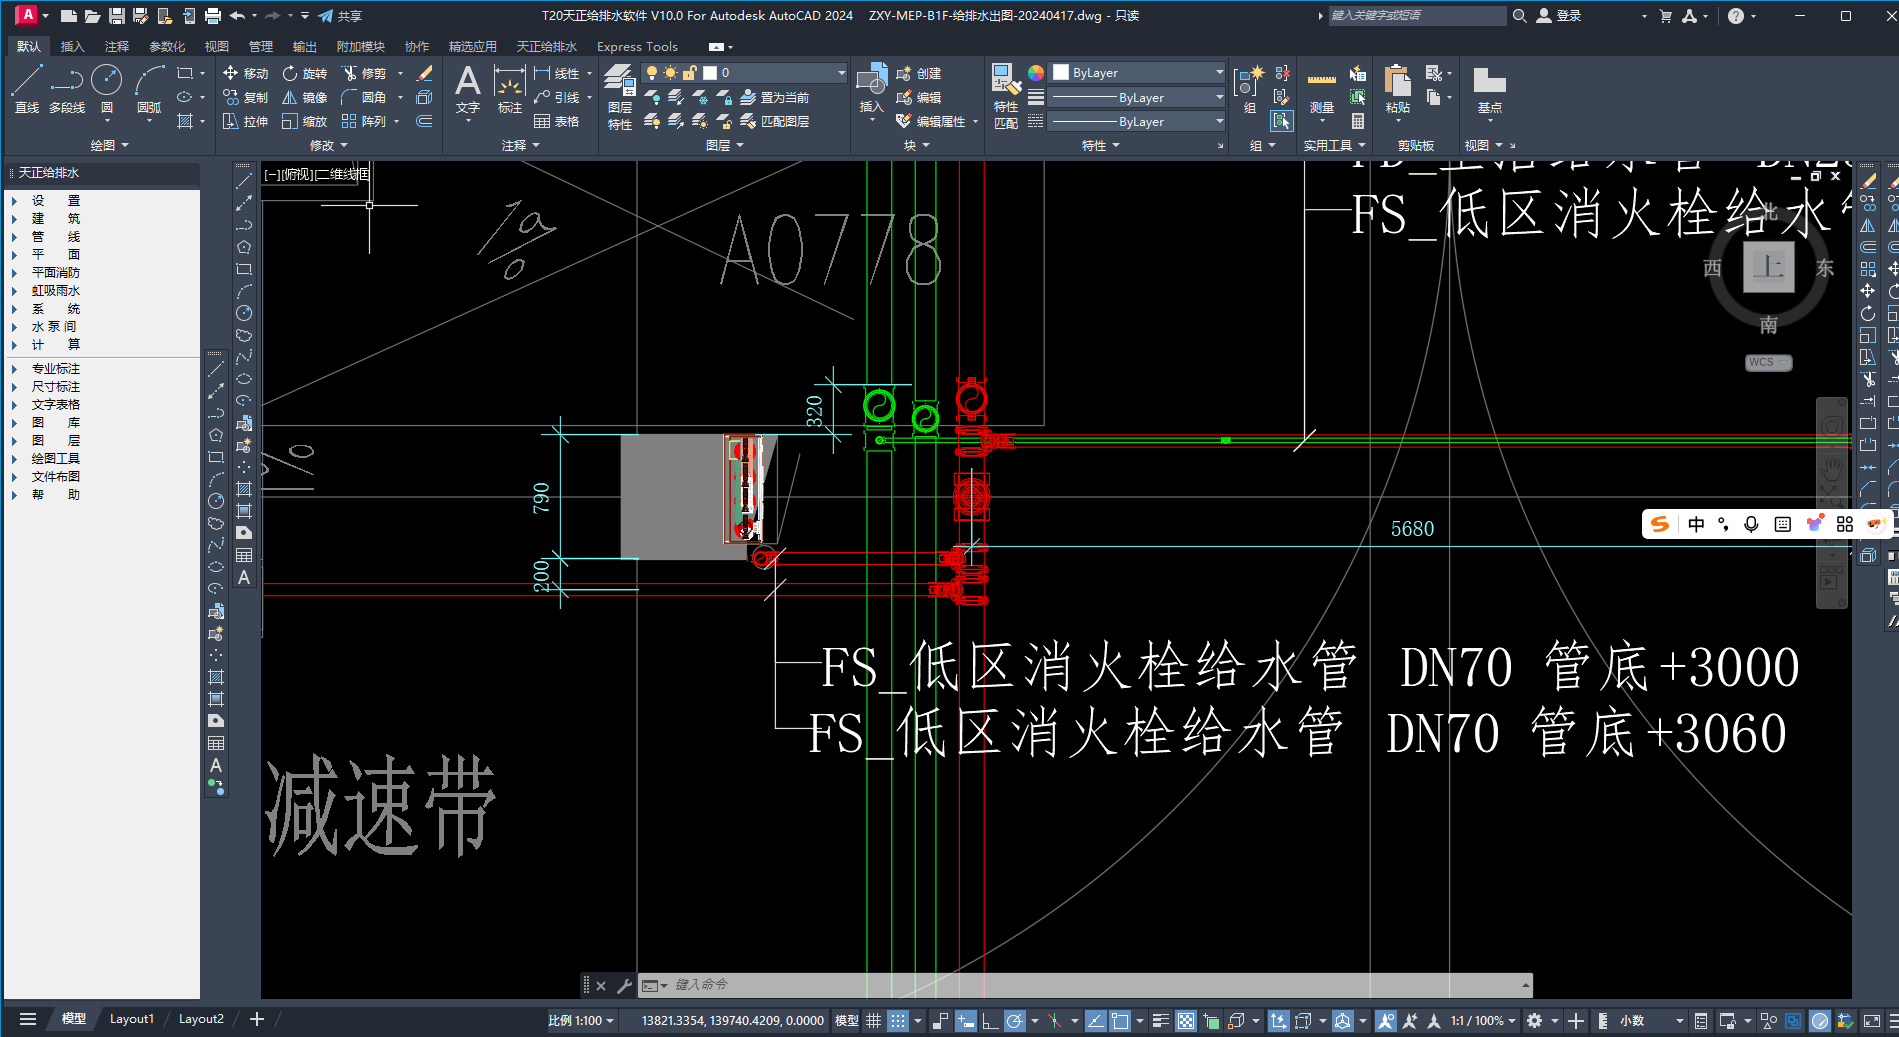Select the 圆弧 (Arc) tool
The image size is (1899, 1037).
(x=149, y=89)
